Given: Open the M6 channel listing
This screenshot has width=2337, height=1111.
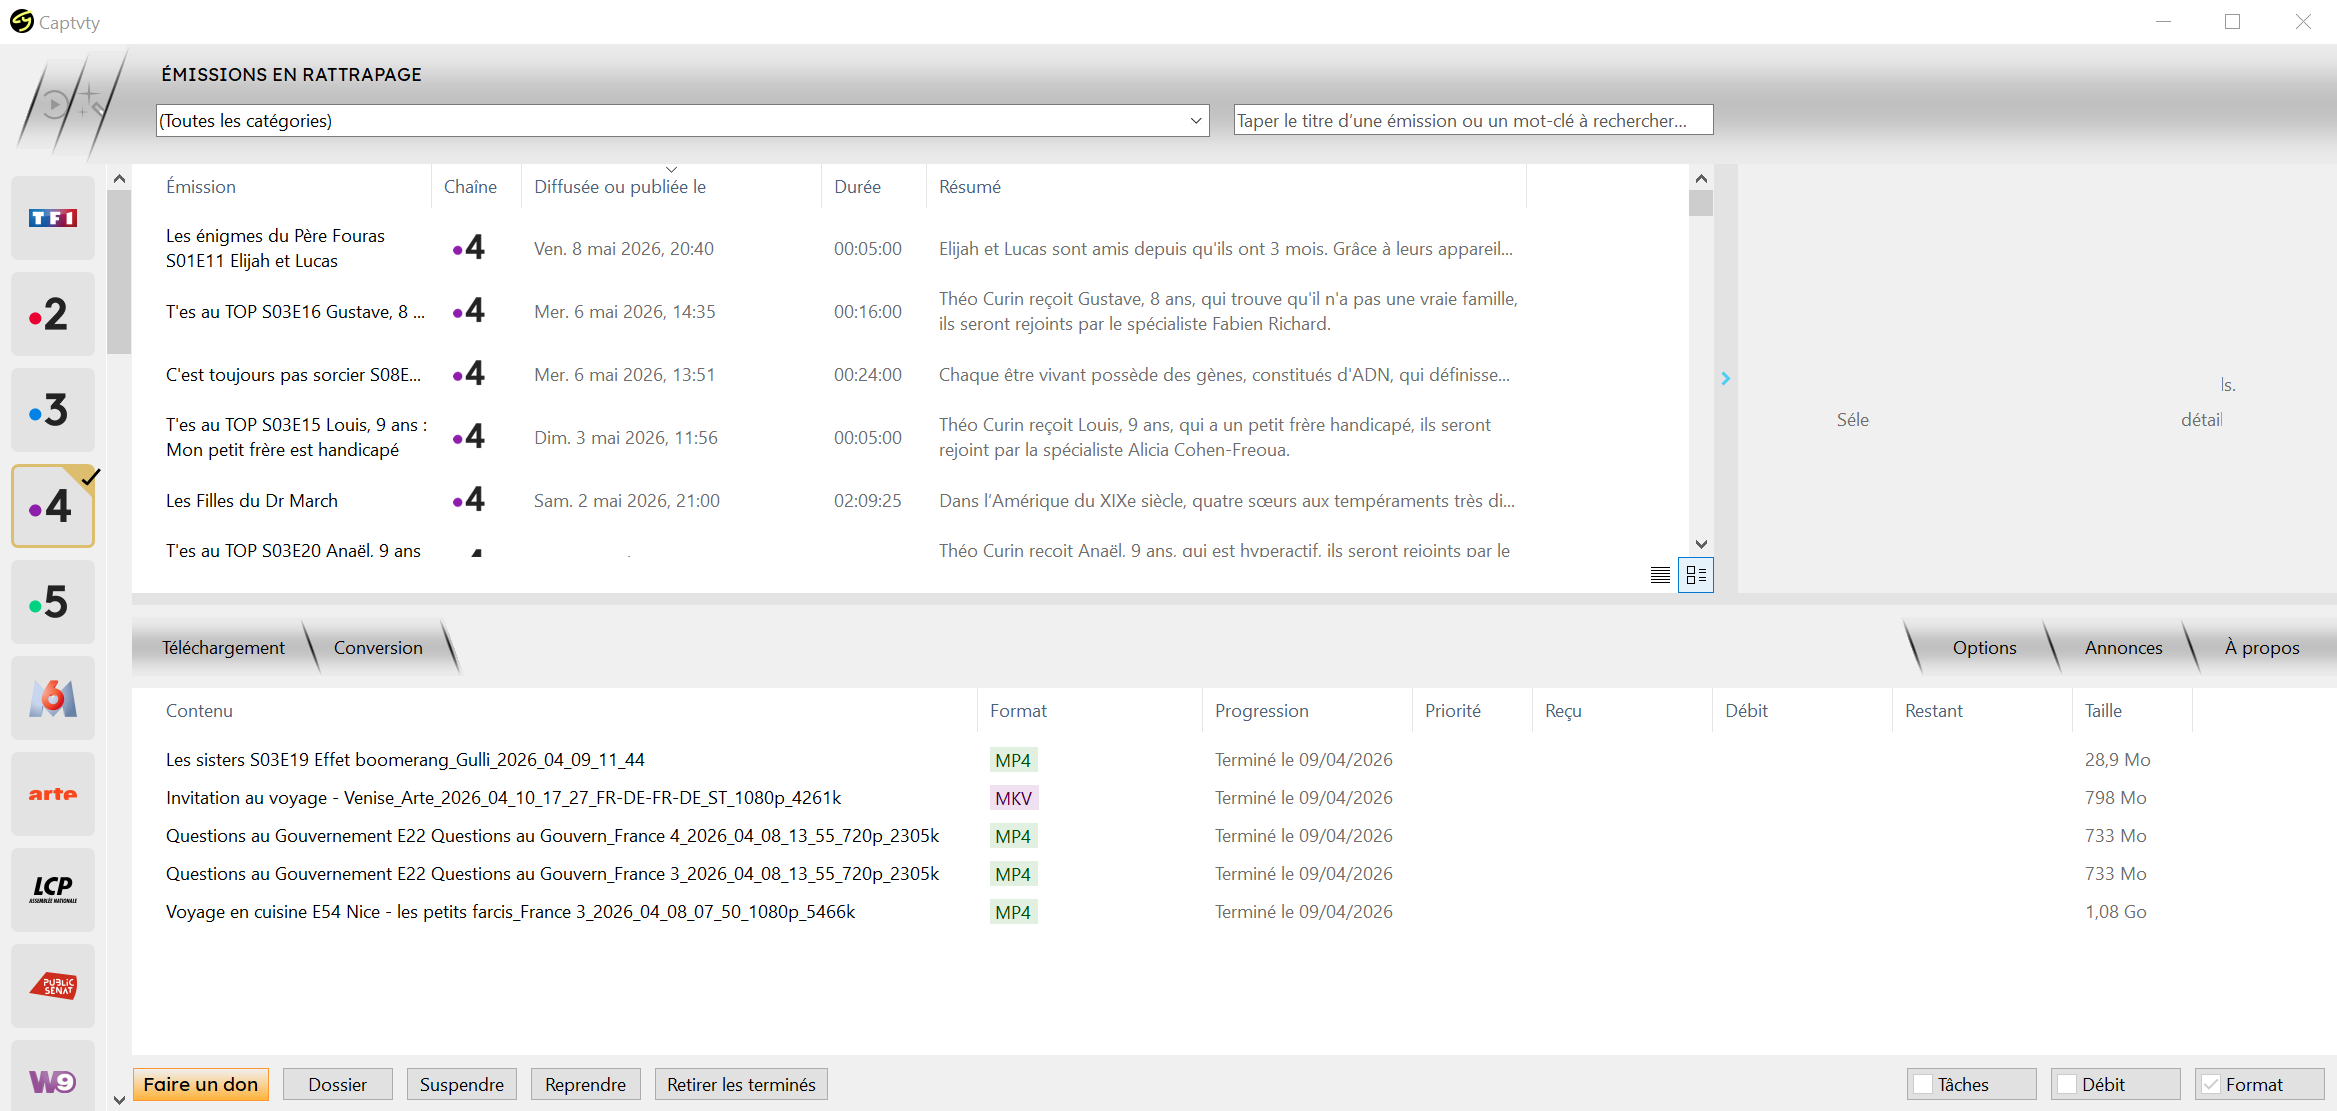Looking at the screenshot, I should coord(53,698).
